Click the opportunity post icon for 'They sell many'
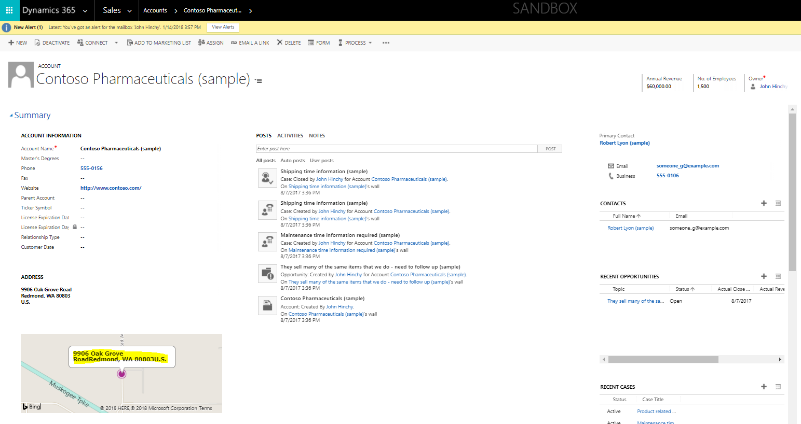 coord(267,274)
